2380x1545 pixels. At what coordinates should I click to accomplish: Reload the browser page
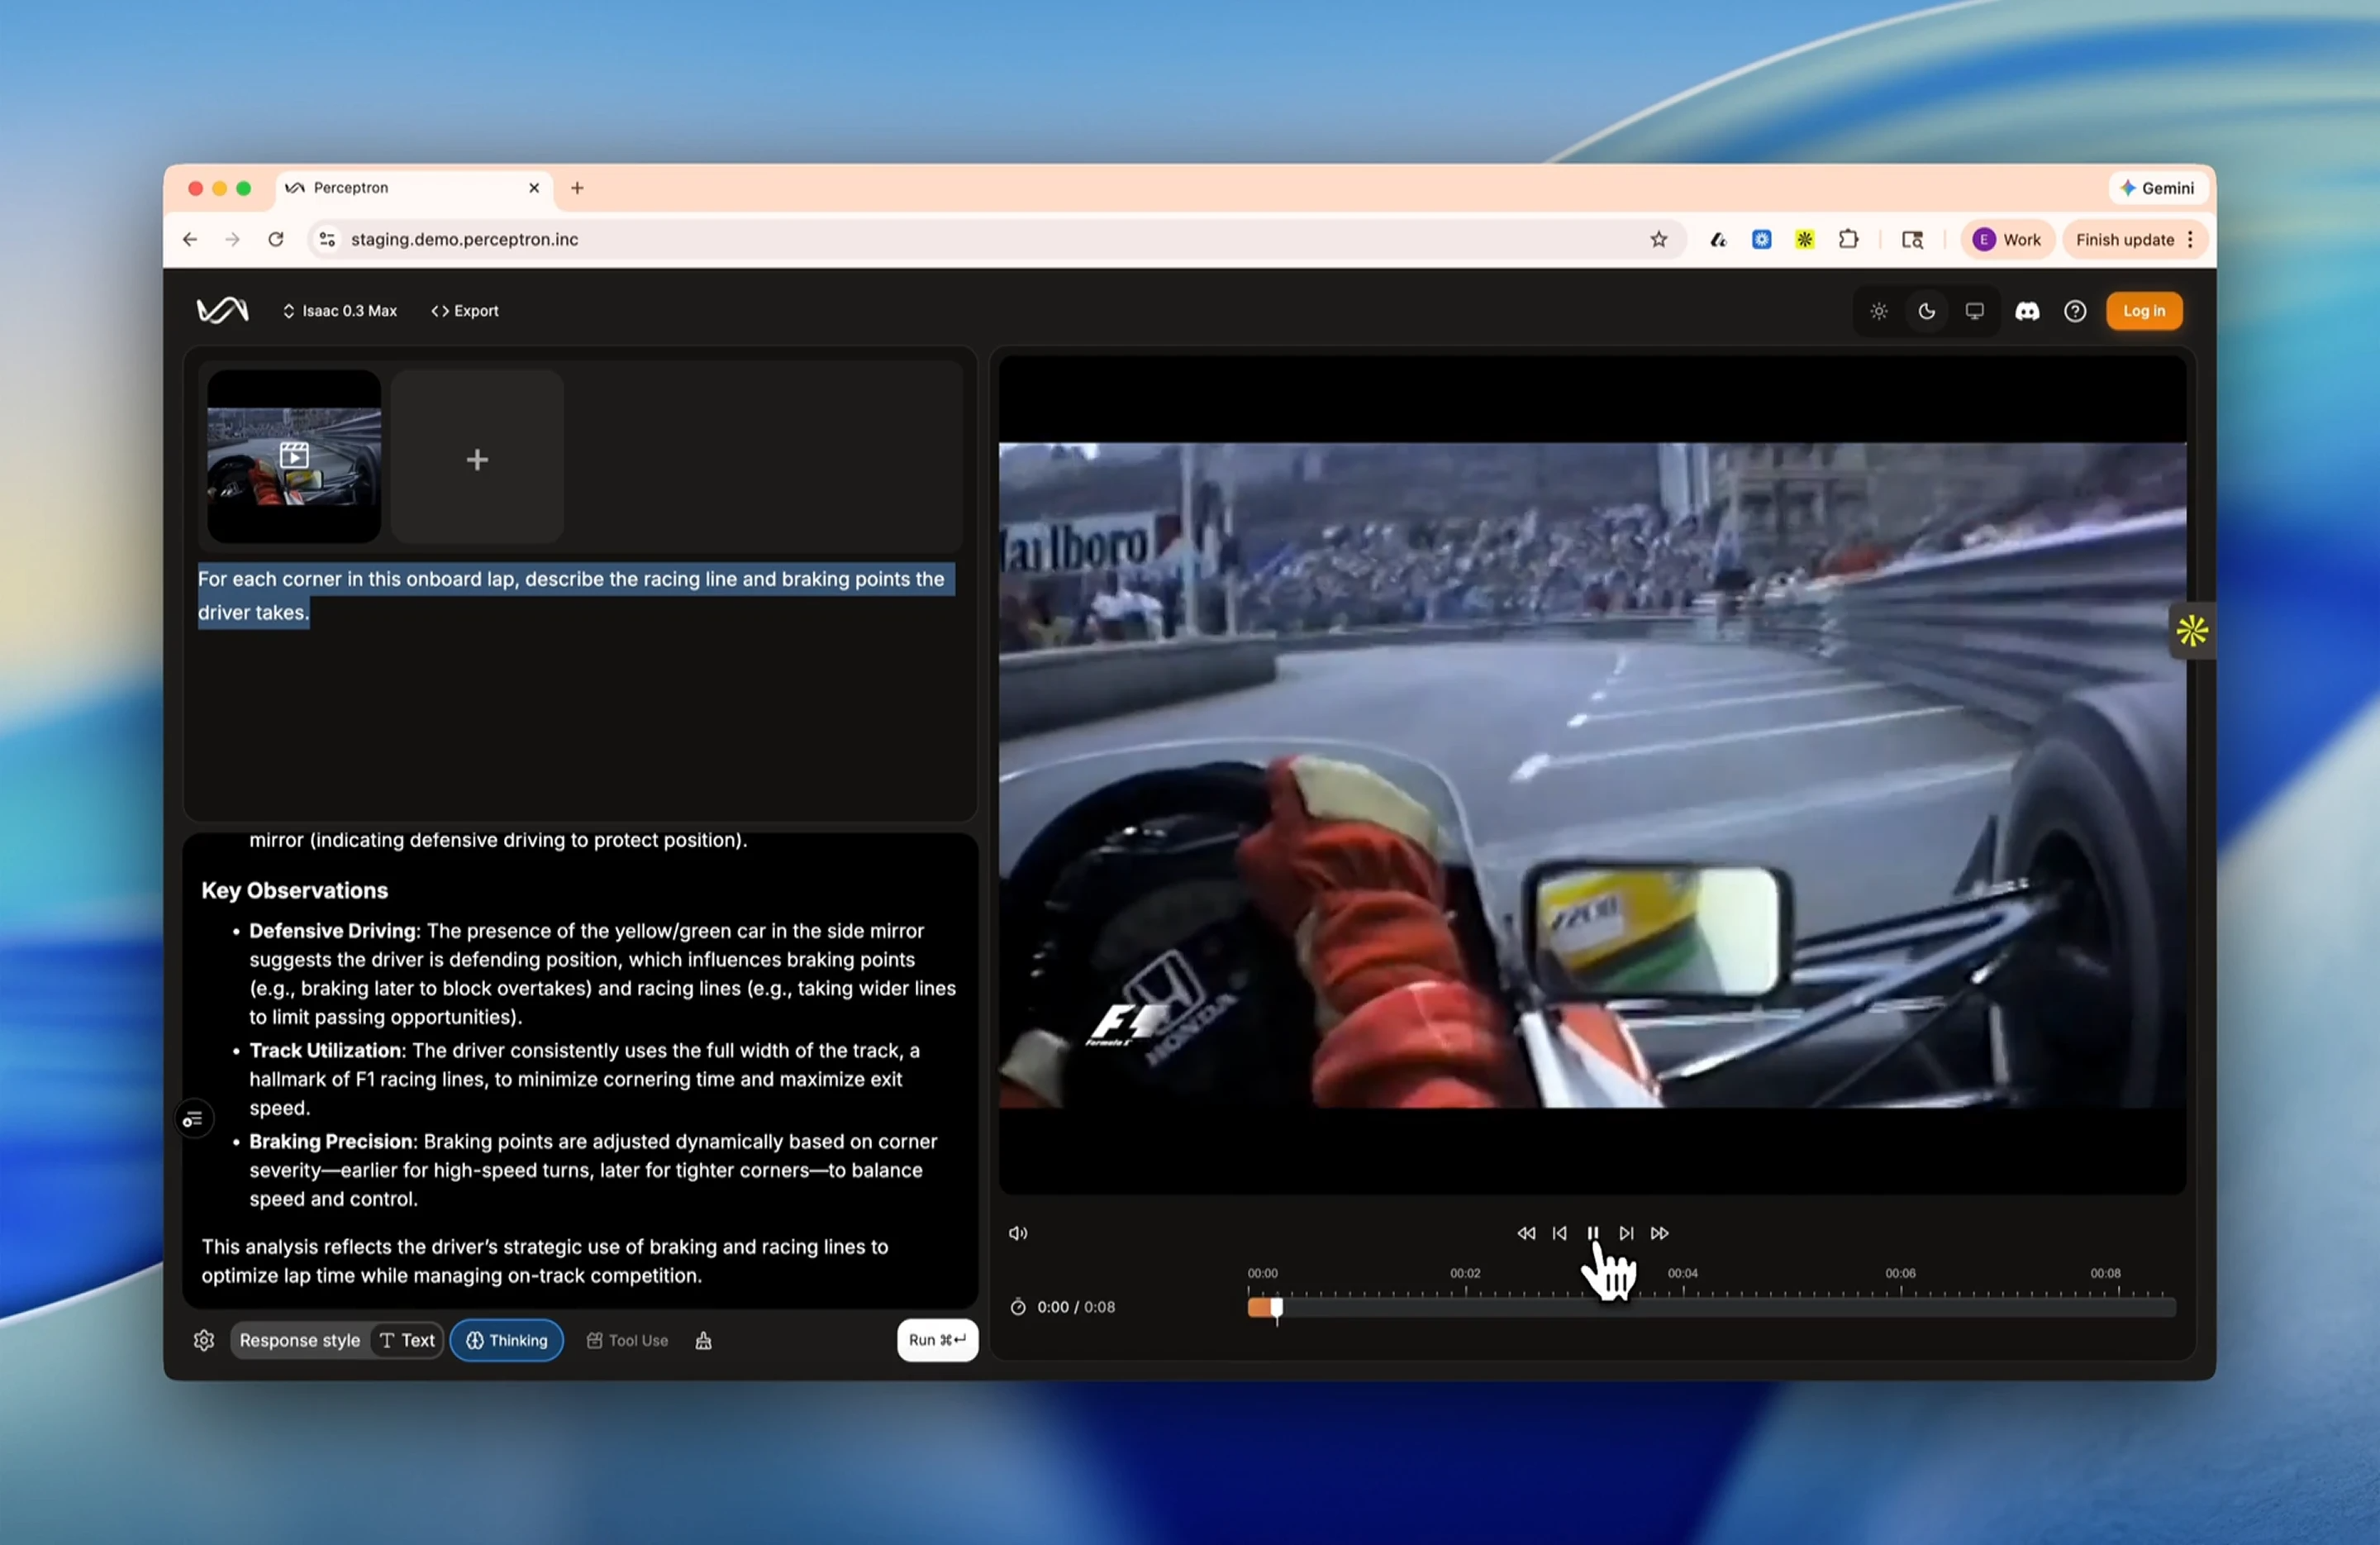[x=276, y=239]
